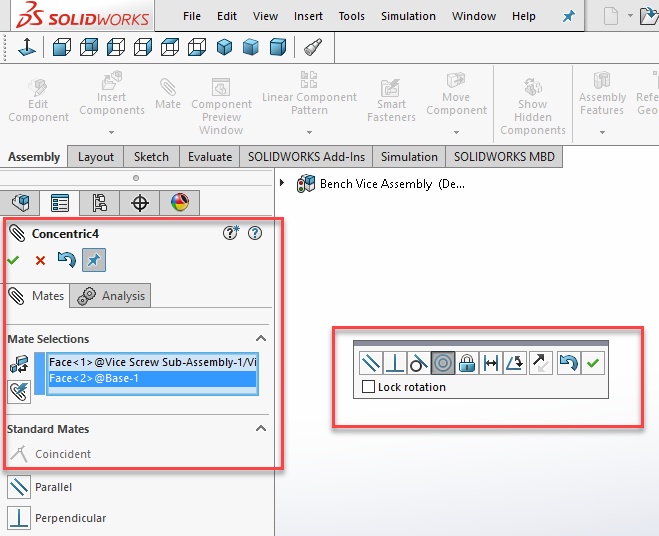Toggle multiple mate mode icon
This screenshot has height=536, width=659.
19,392
